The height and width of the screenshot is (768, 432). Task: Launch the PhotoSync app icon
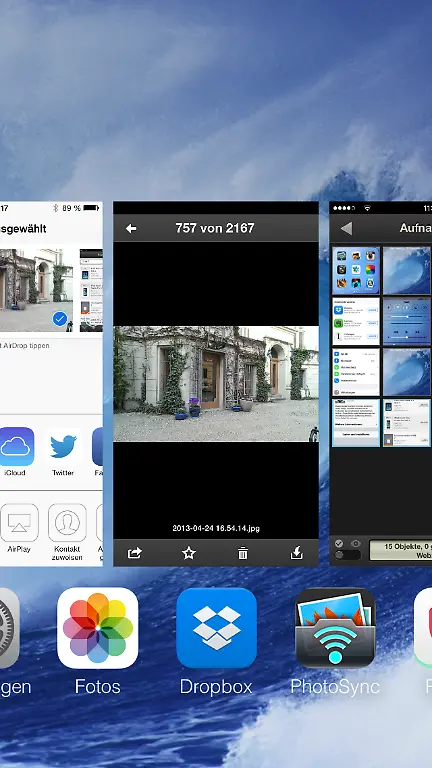tap(335, 628)
